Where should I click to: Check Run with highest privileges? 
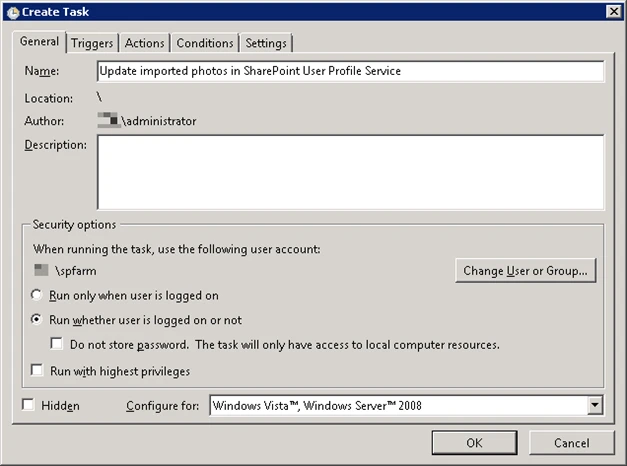pyautogui.click(x=37, y=370)
